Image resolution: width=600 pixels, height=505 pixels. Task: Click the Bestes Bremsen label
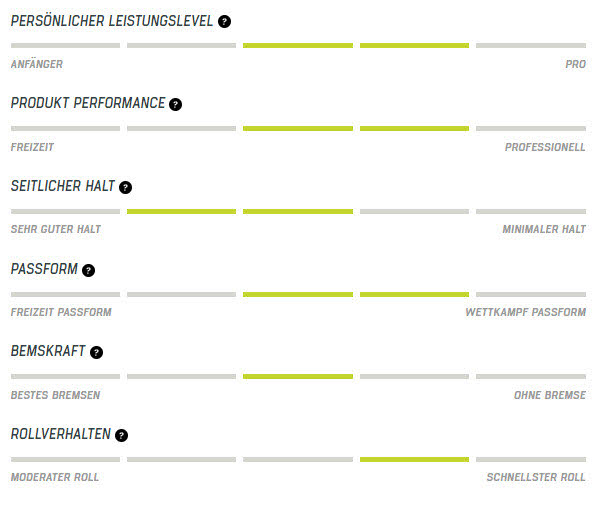(x=55, y=395)
